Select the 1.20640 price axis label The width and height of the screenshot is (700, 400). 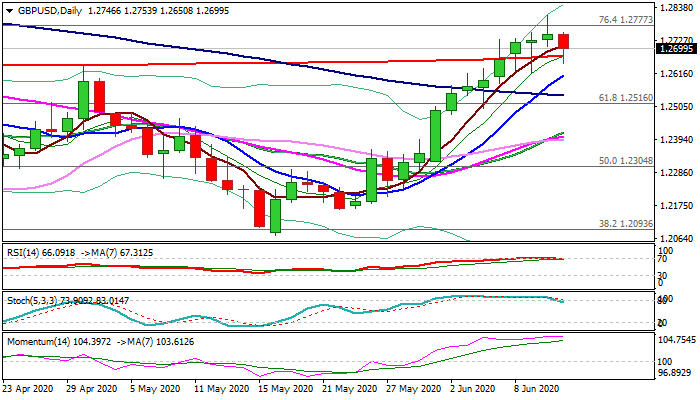(x=675, y=238)
